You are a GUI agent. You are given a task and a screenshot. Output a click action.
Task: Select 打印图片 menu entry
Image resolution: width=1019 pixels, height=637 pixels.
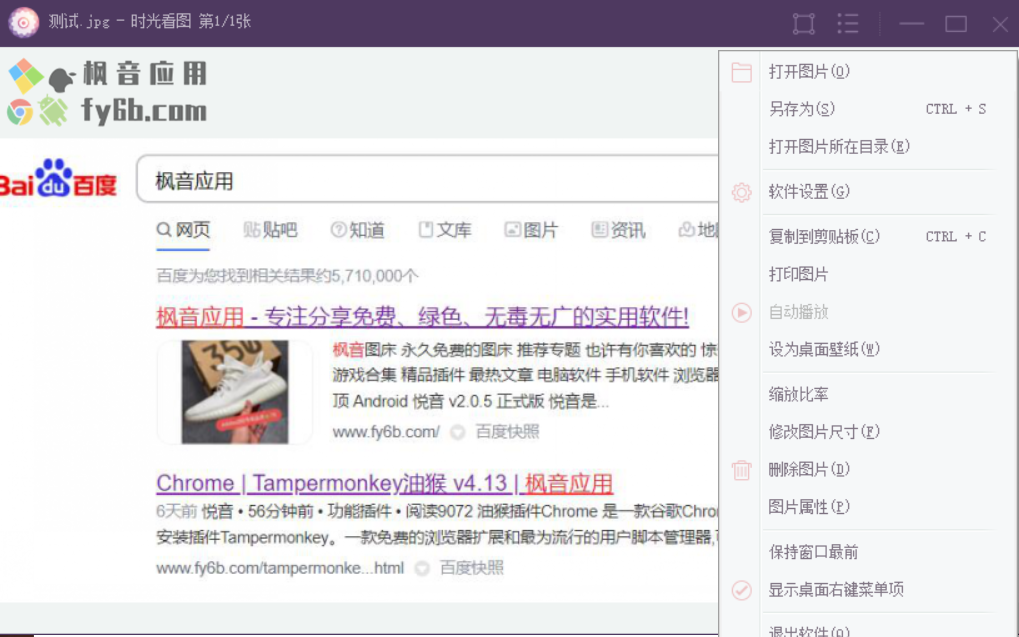(798, 274)
